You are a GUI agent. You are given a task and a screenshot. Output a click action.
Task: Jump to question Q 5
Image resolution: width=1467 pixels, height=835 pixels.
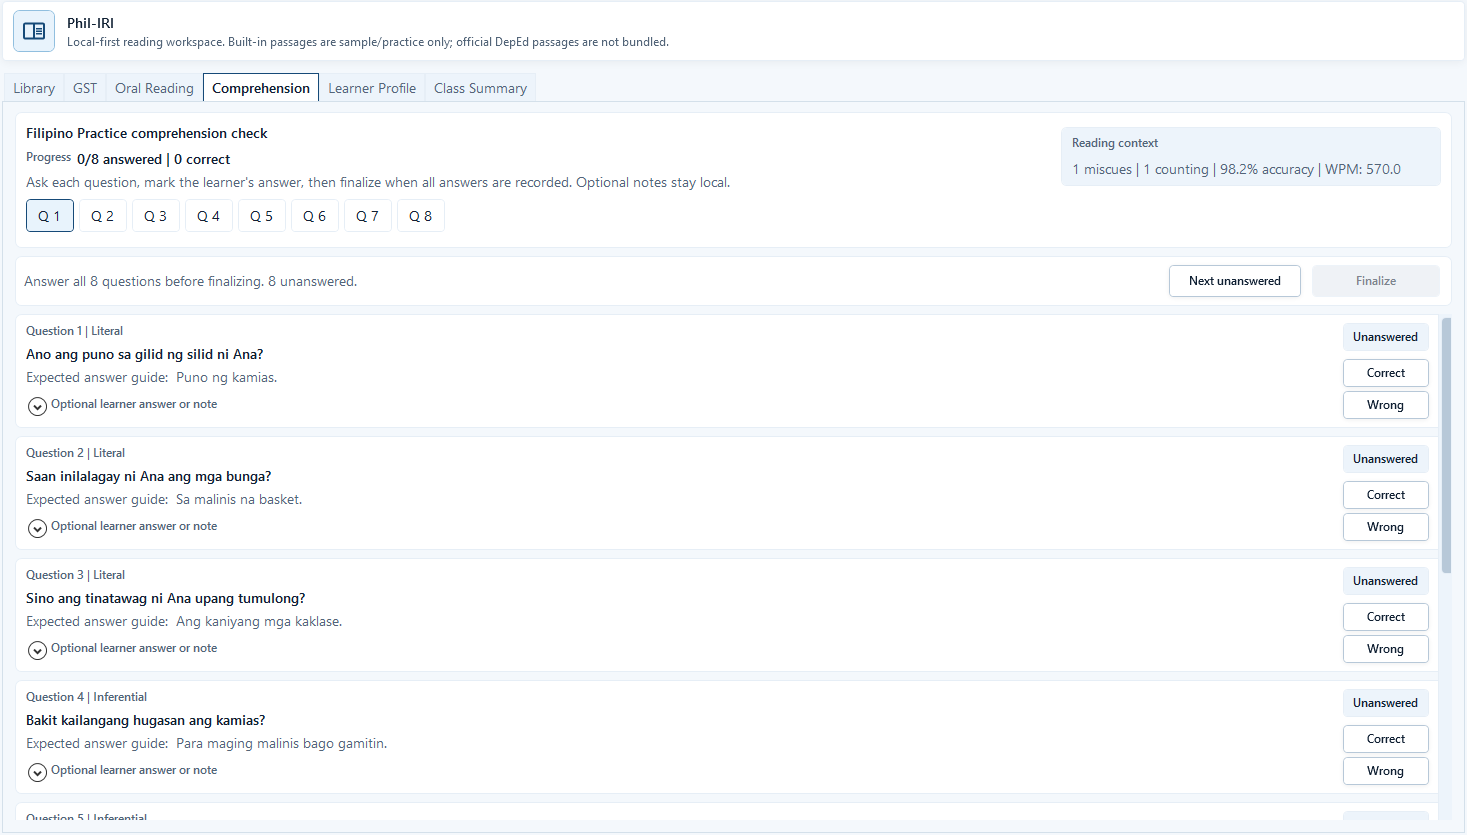pyautogui.click(x=262, y=216)
